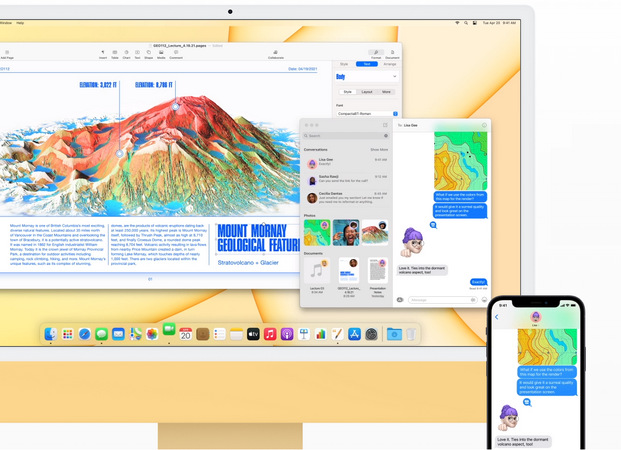
Task: Toggle the Format inspector in Pages
Action: pyautogui.click(x=376, y=54)
